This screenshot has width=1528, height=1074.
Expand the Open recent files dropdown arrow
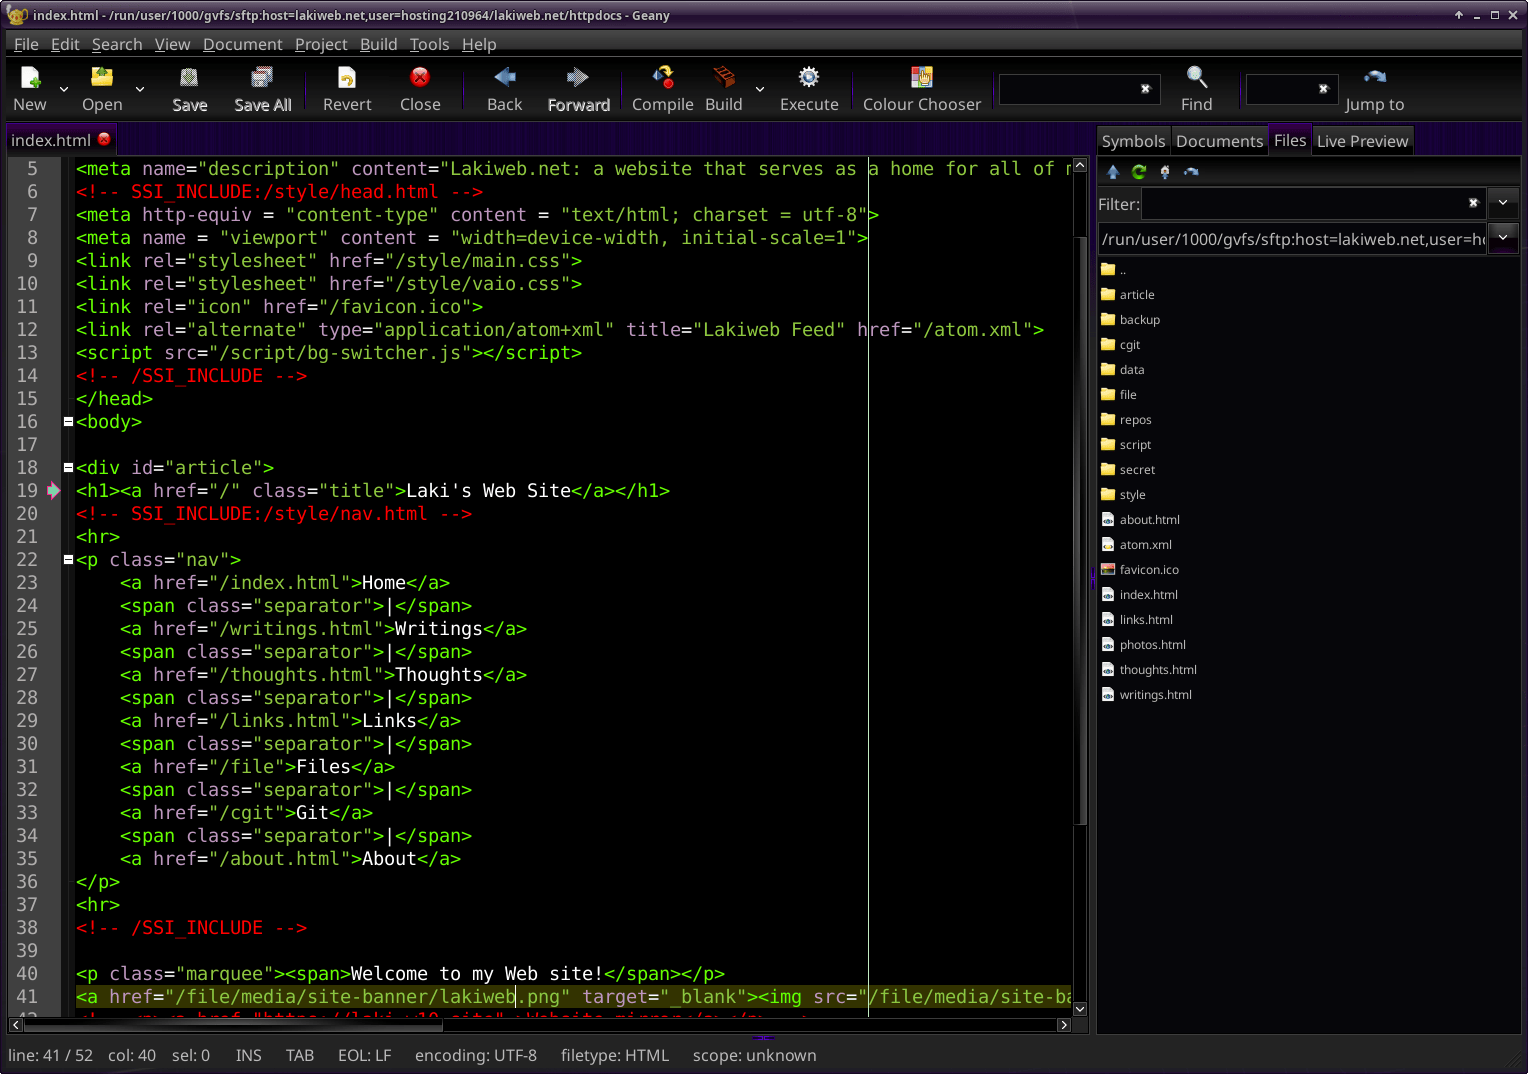coord(140,89)
